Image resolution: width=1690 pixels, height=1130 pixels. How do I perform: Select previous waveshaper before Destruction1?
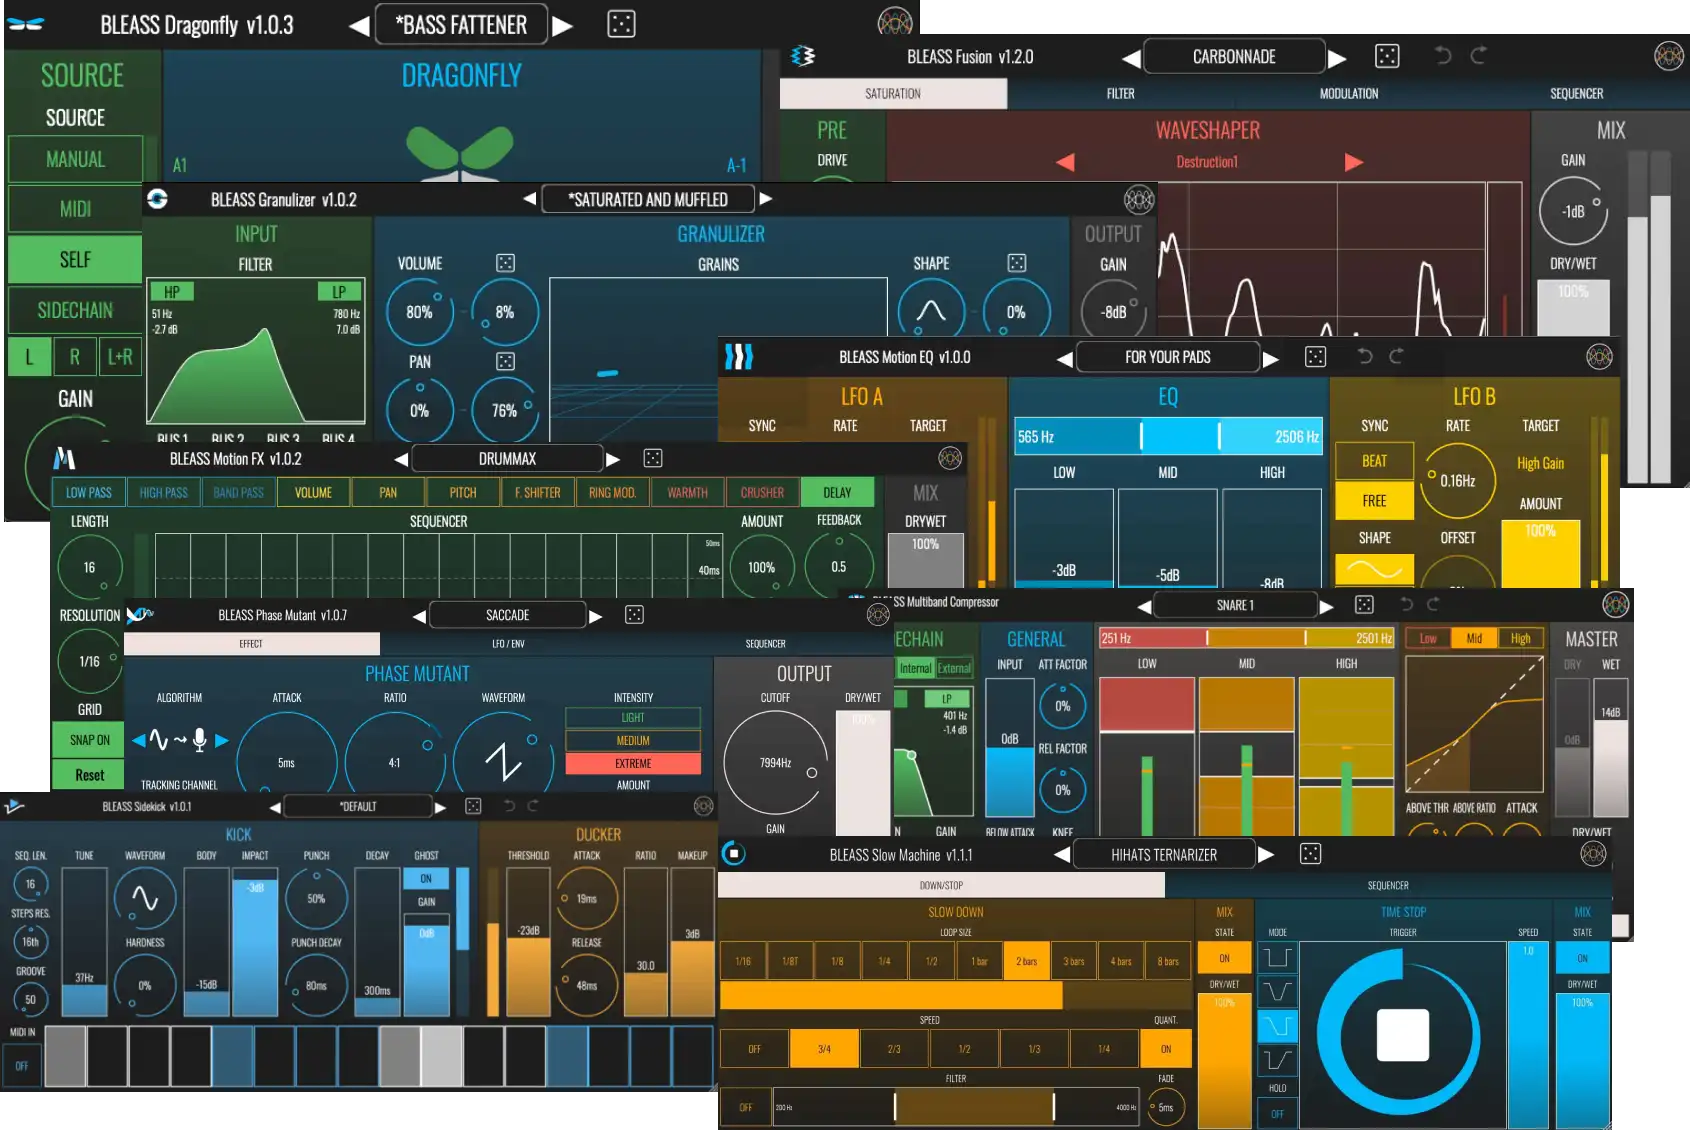pyautogui.click(x=1065, y=162)
